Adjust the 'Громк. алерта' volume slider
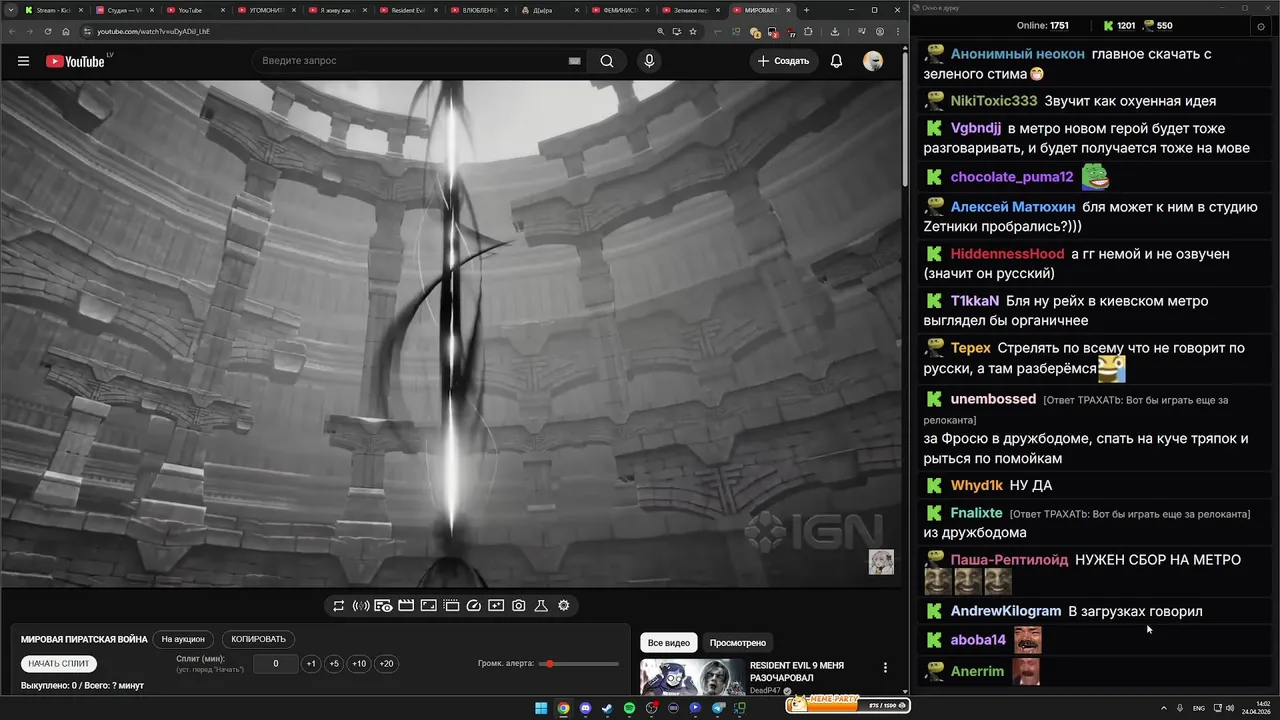The width and height of the screenshot is (1280, 720). 580,664
